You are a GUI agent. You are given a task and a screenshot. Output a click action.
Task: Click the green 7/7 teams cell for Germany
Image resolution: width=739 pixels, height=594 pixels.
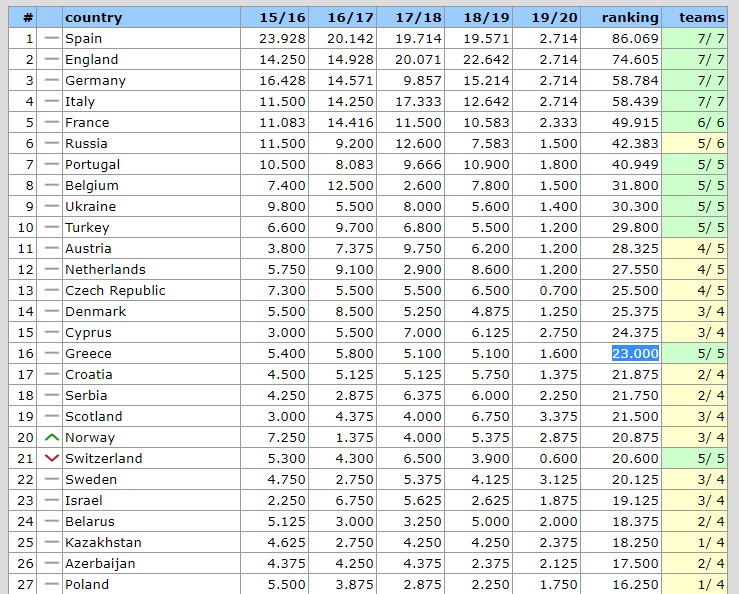pos(701,80)
